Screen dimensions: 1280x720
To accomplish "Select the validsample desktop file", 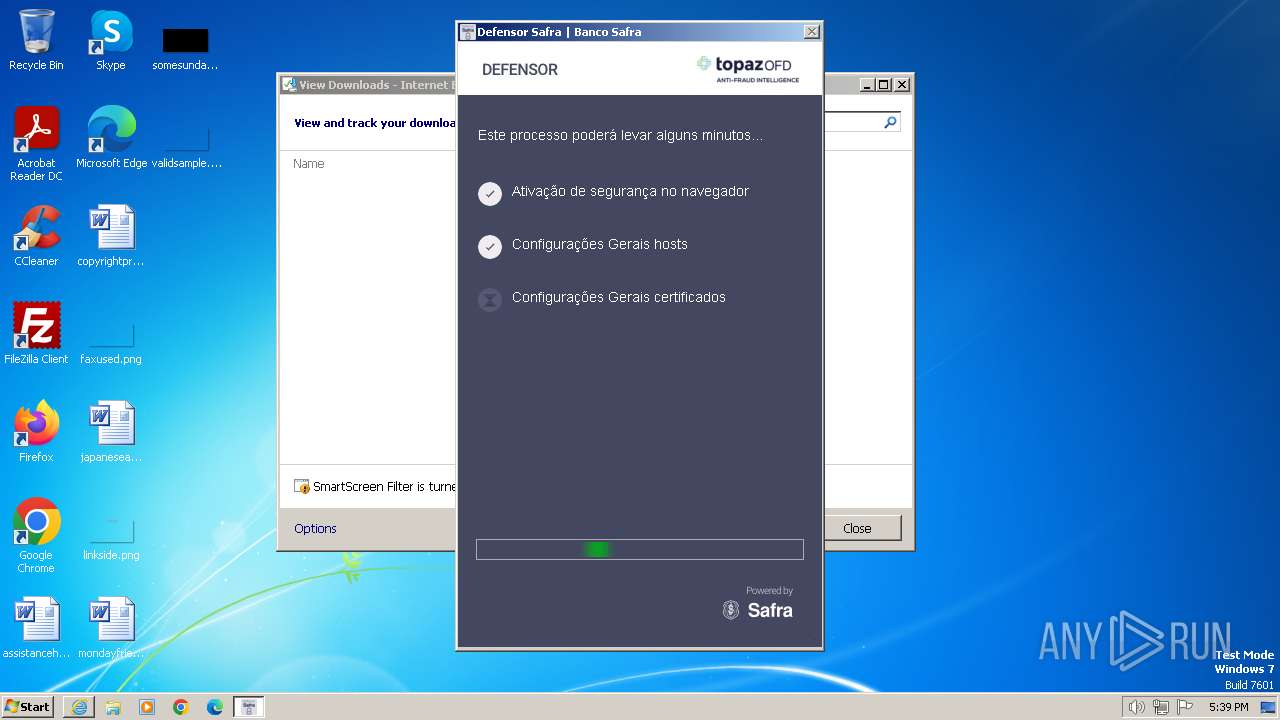I will point(186,145).
